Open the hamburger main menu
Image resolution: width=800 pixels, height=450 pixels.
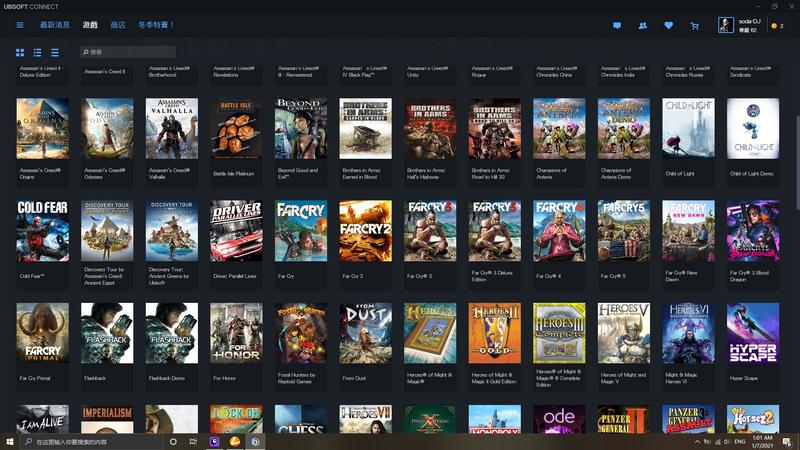[x=20, y=25]
